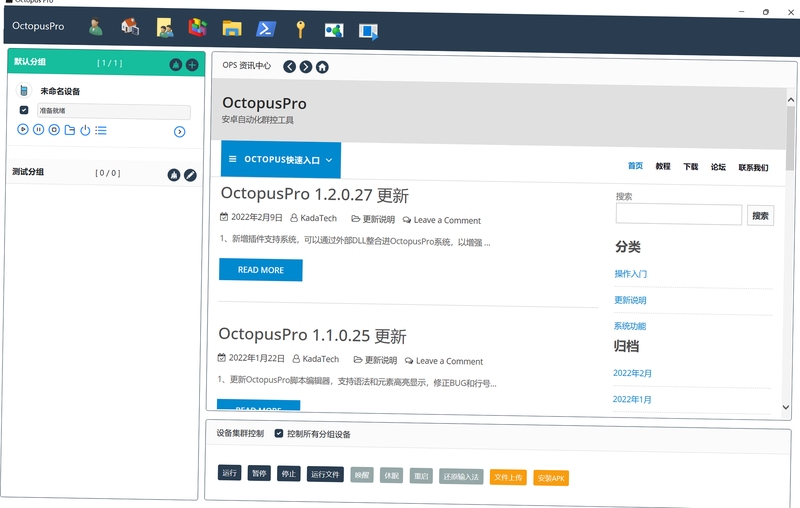Open the file explorer folder icon
Image resolution: width=800 pixels, height=508 pixels.
[232, 28]
